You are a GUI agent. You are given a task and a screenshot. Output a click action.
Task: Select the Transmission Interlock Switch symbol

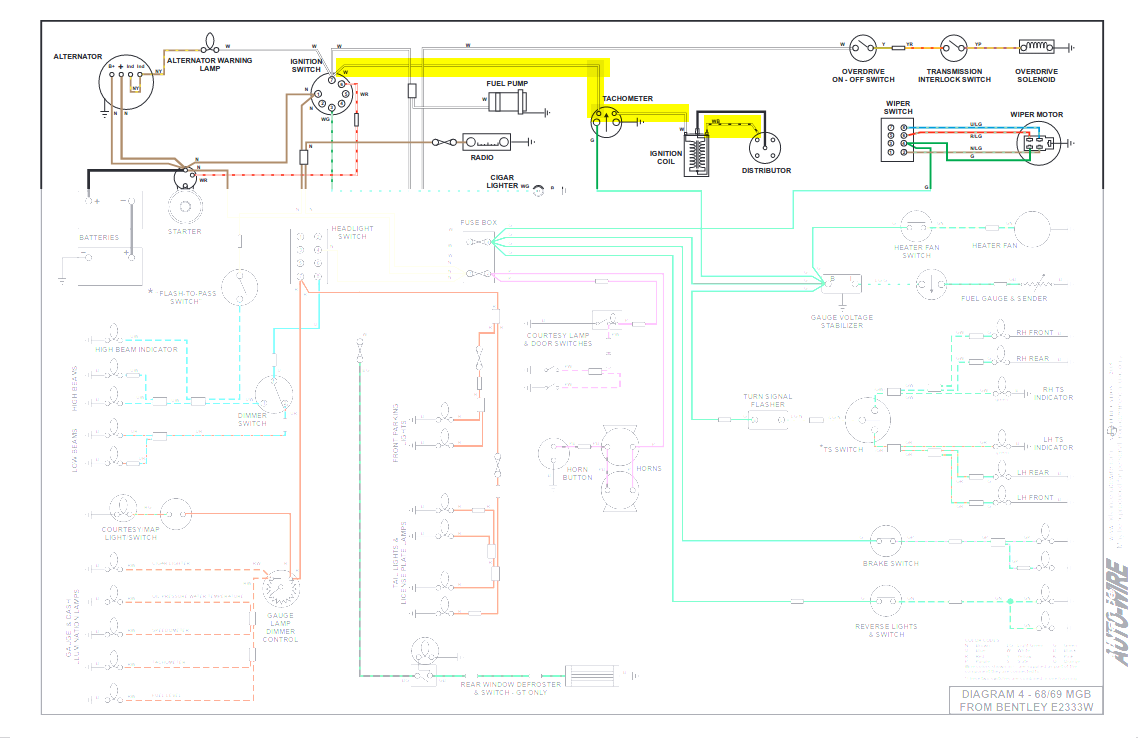pos(954,48)
